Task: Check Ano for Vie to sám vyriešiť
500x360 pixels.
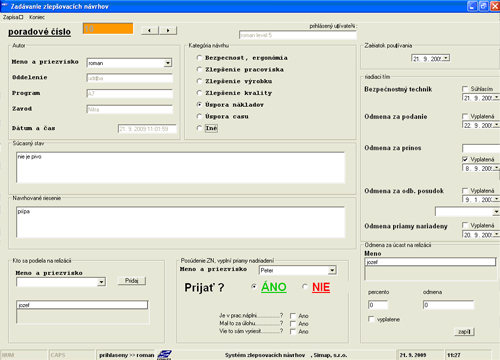Action: pyautogui.click(x=293, y=332)
